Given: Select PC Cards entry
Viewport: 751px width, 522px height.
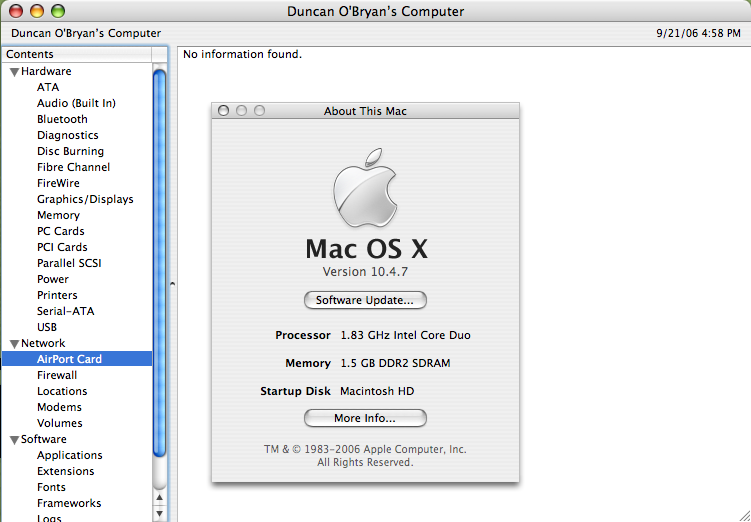Looking at the screenshot, I should click(60, 231).
